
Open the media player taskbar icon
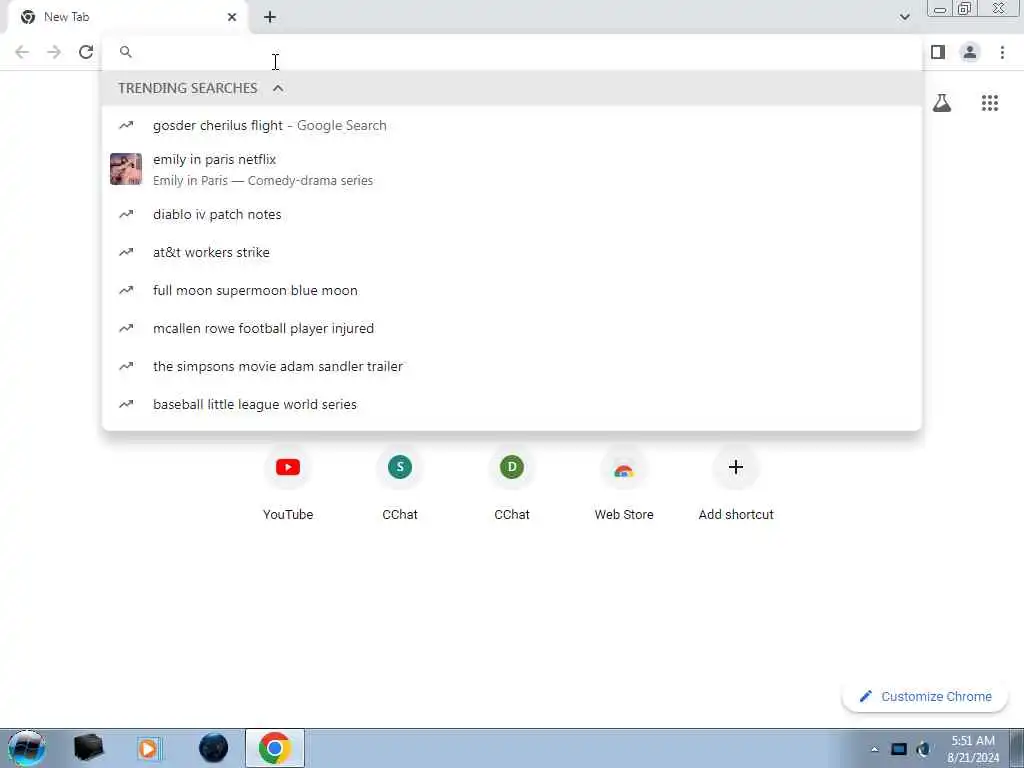(148, 748)
